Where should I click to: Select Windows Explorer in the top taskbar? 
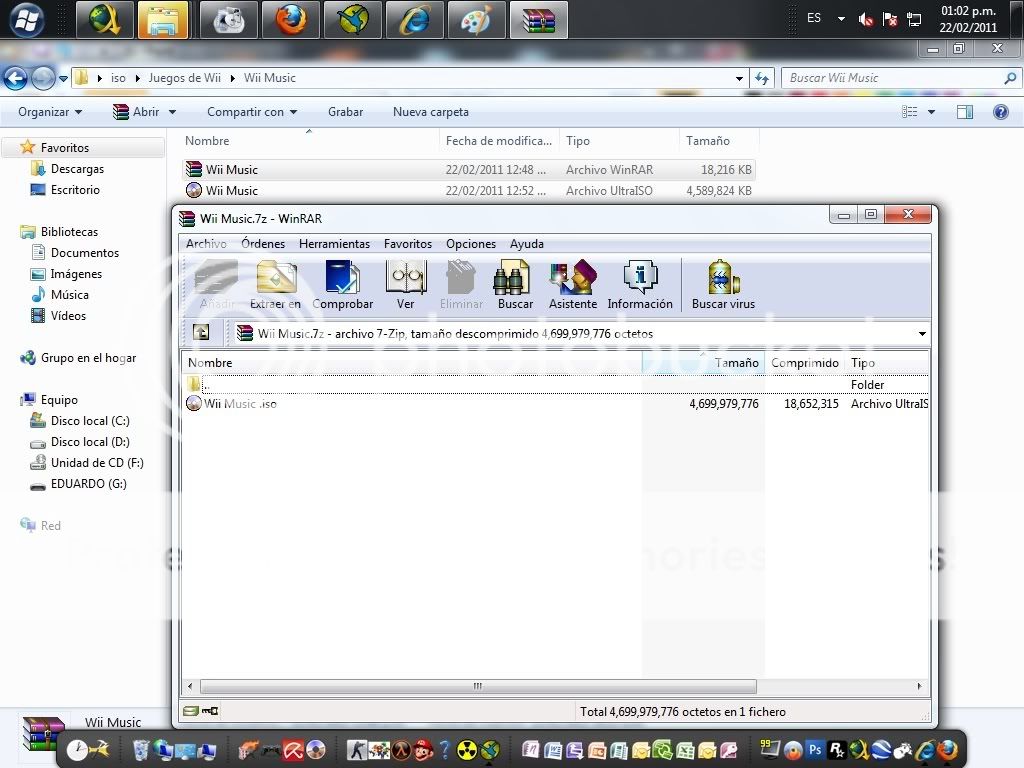(163, 20)
